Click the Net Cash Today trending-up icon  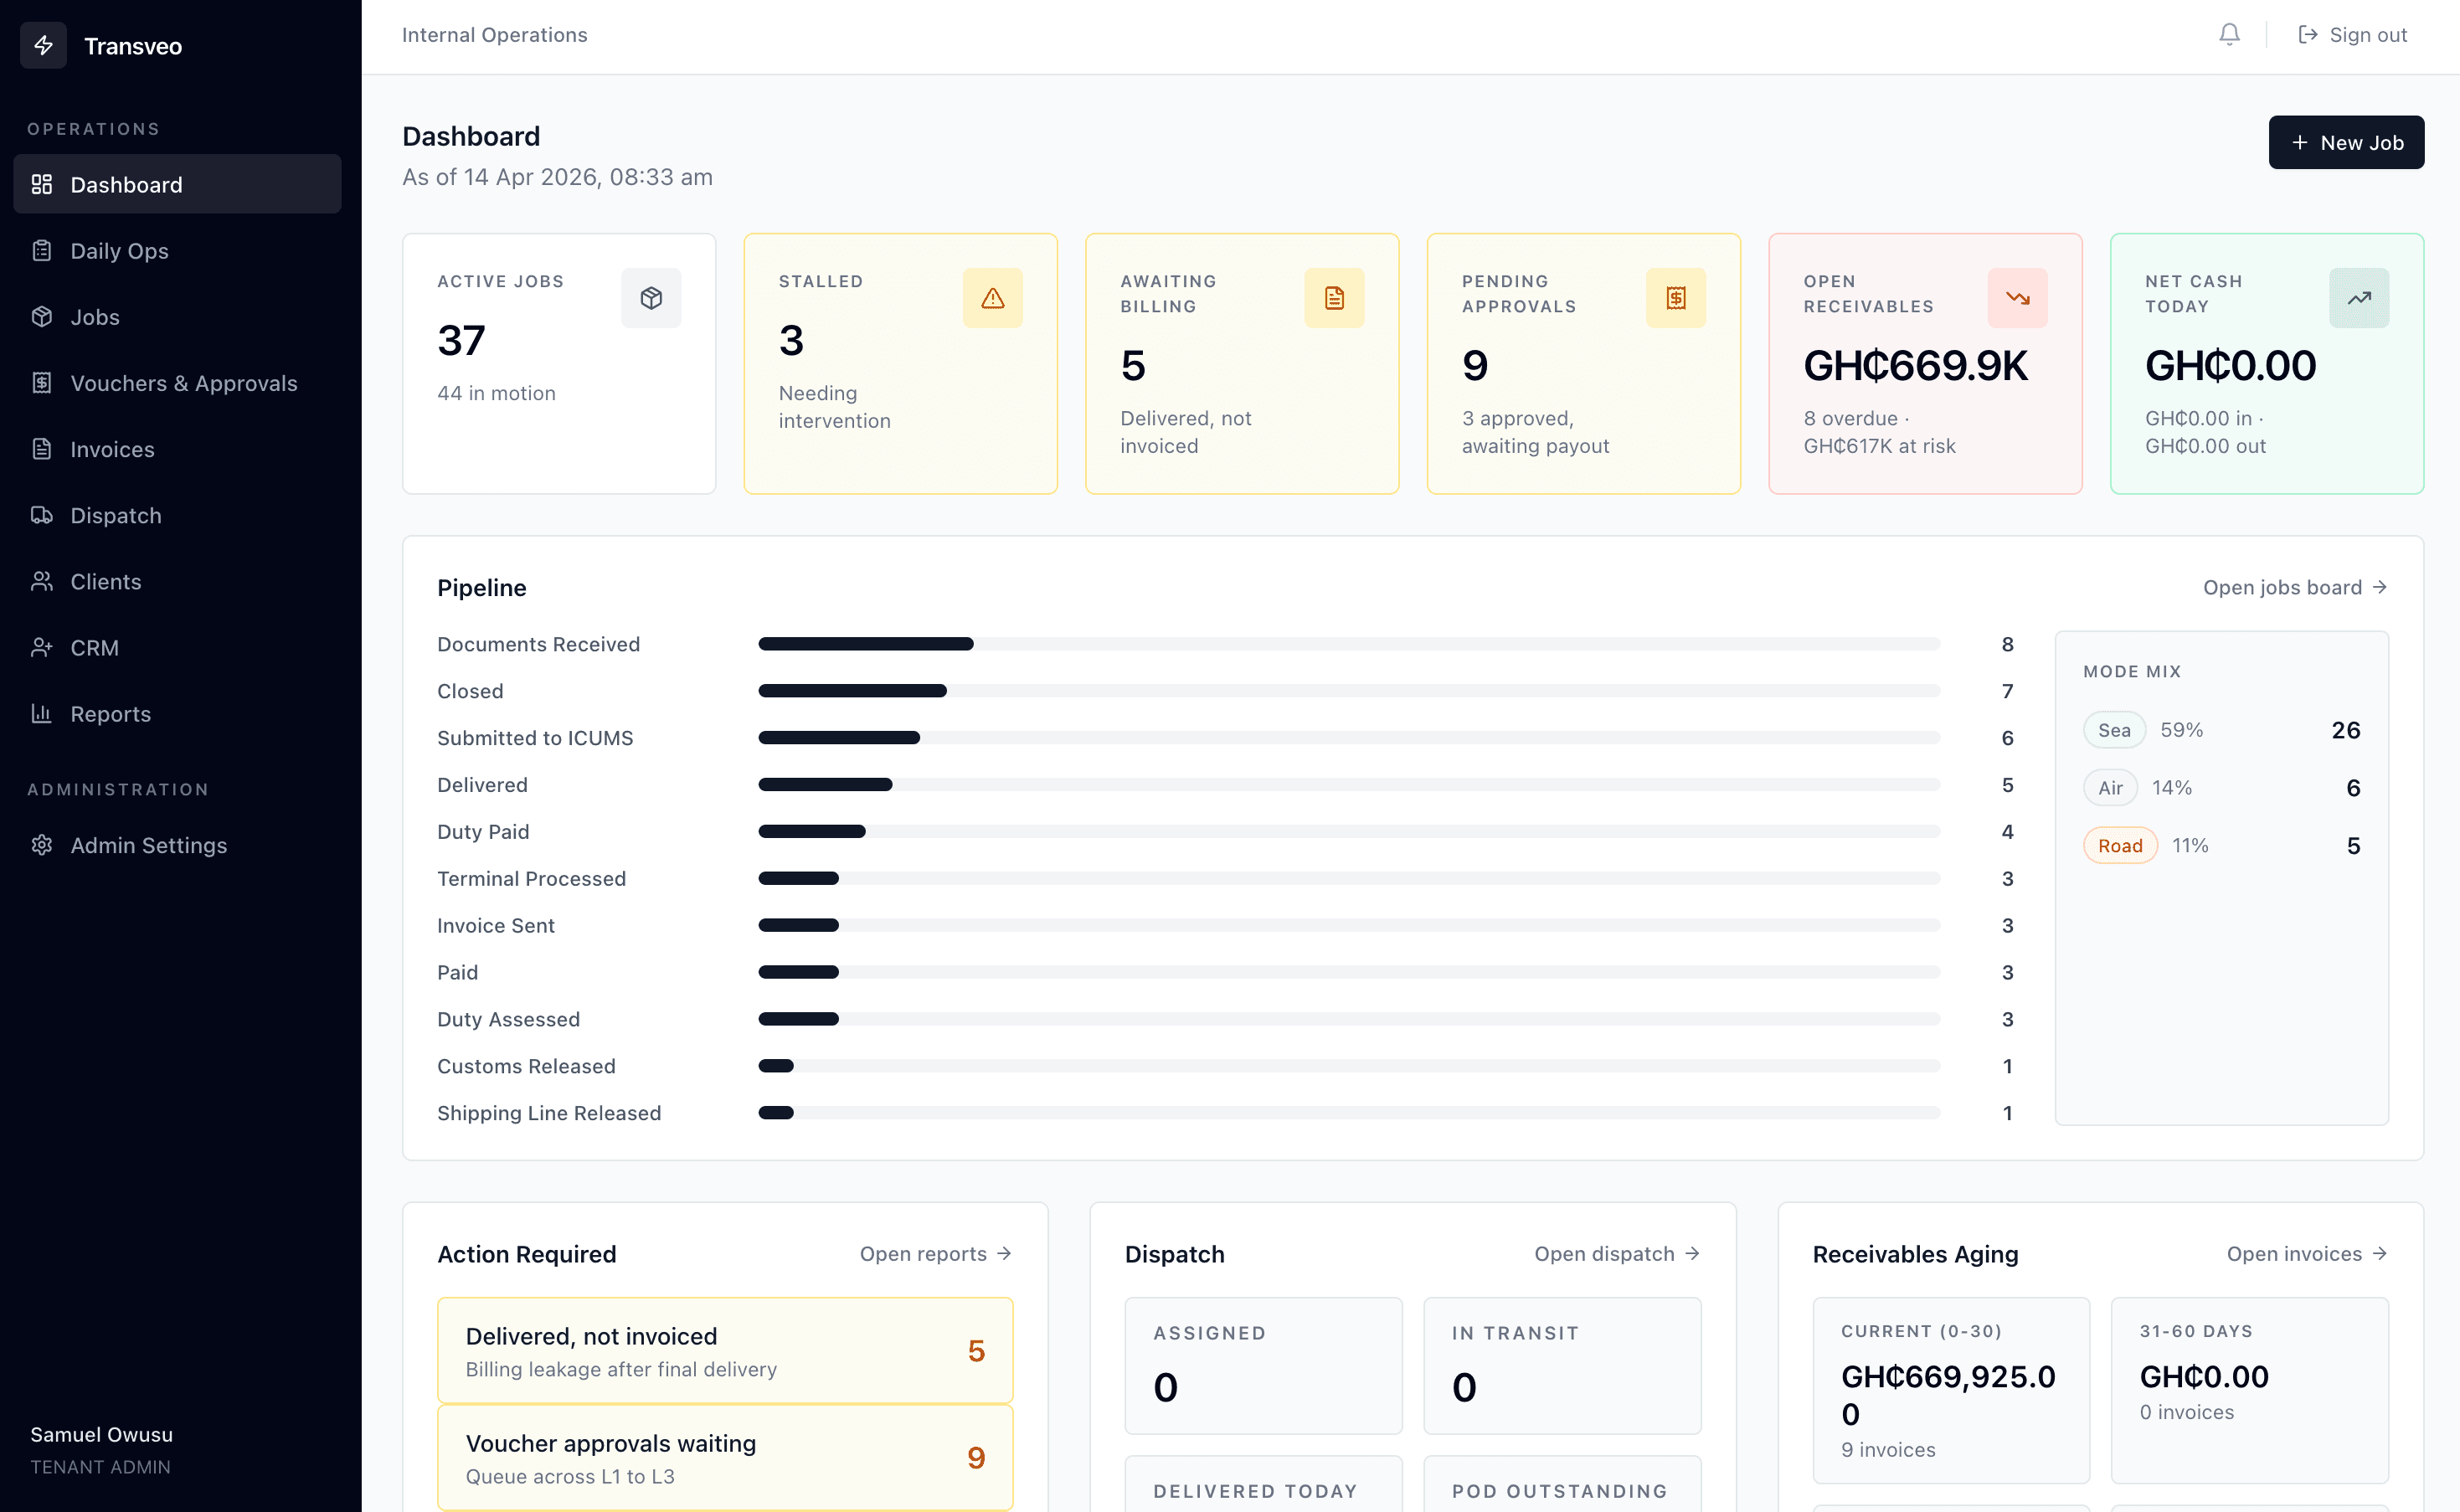point(2359,298)
